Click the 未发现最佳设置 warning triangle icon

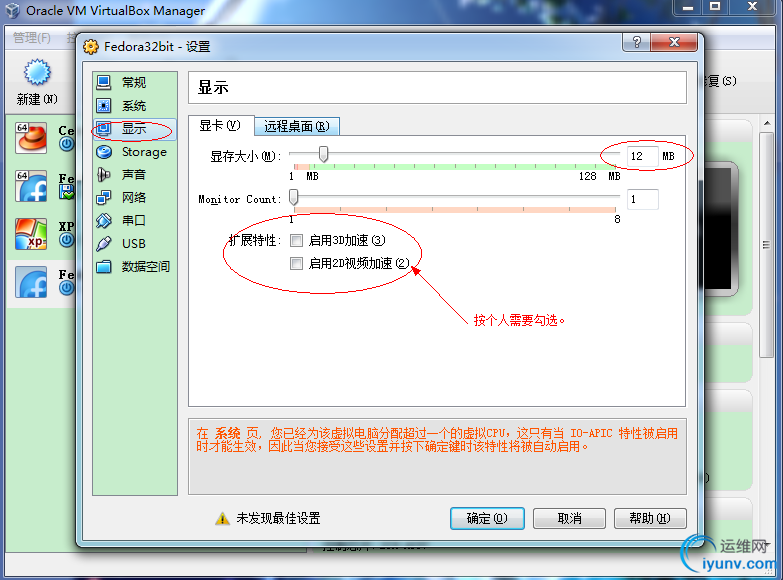[x=222, y=519]
